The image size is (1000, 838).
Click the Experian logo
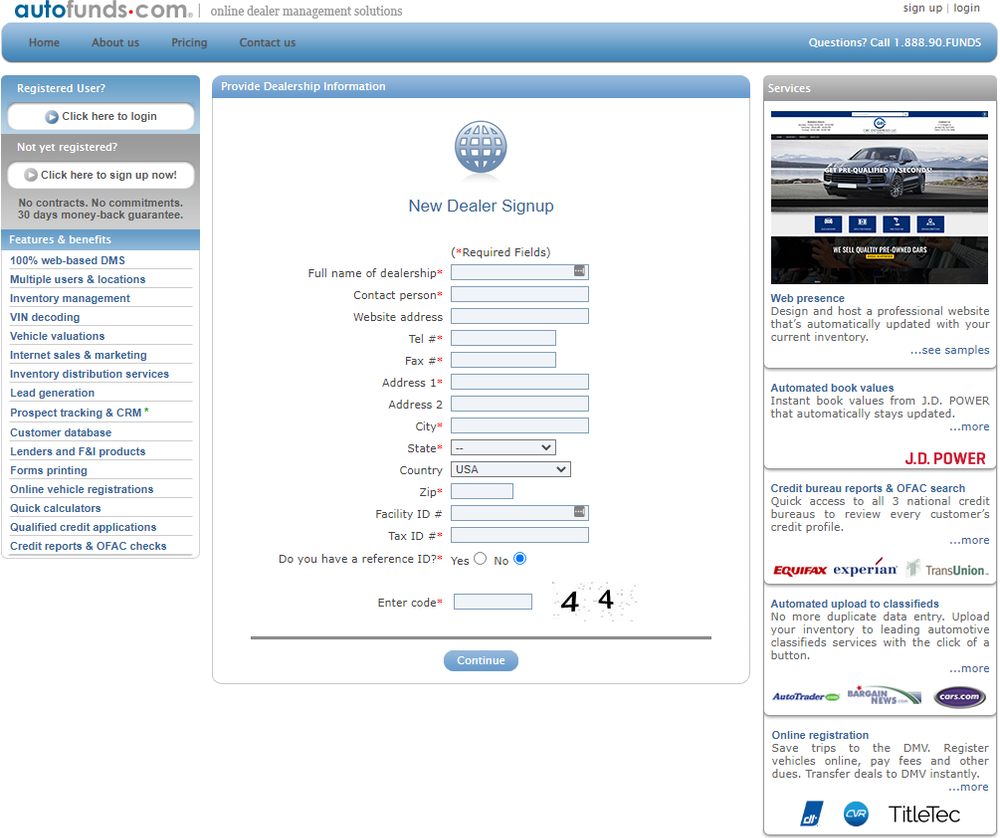coord(865,568)
